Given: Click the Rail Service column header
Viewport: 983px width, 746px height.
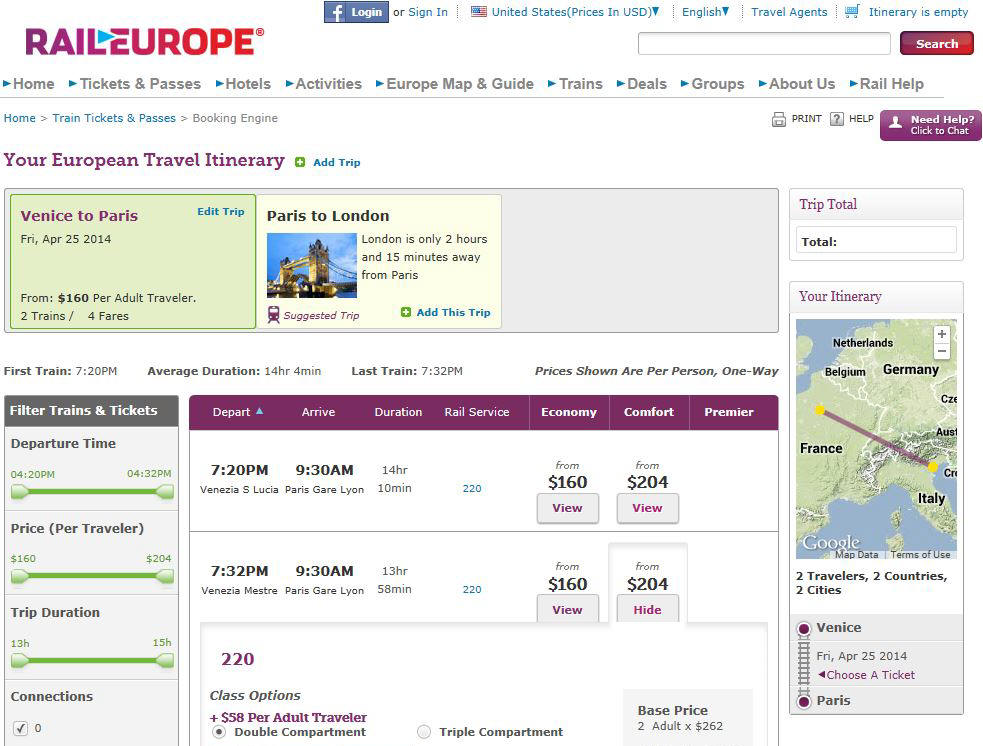Looking at the screenshot, I should [x=477, y=412].
